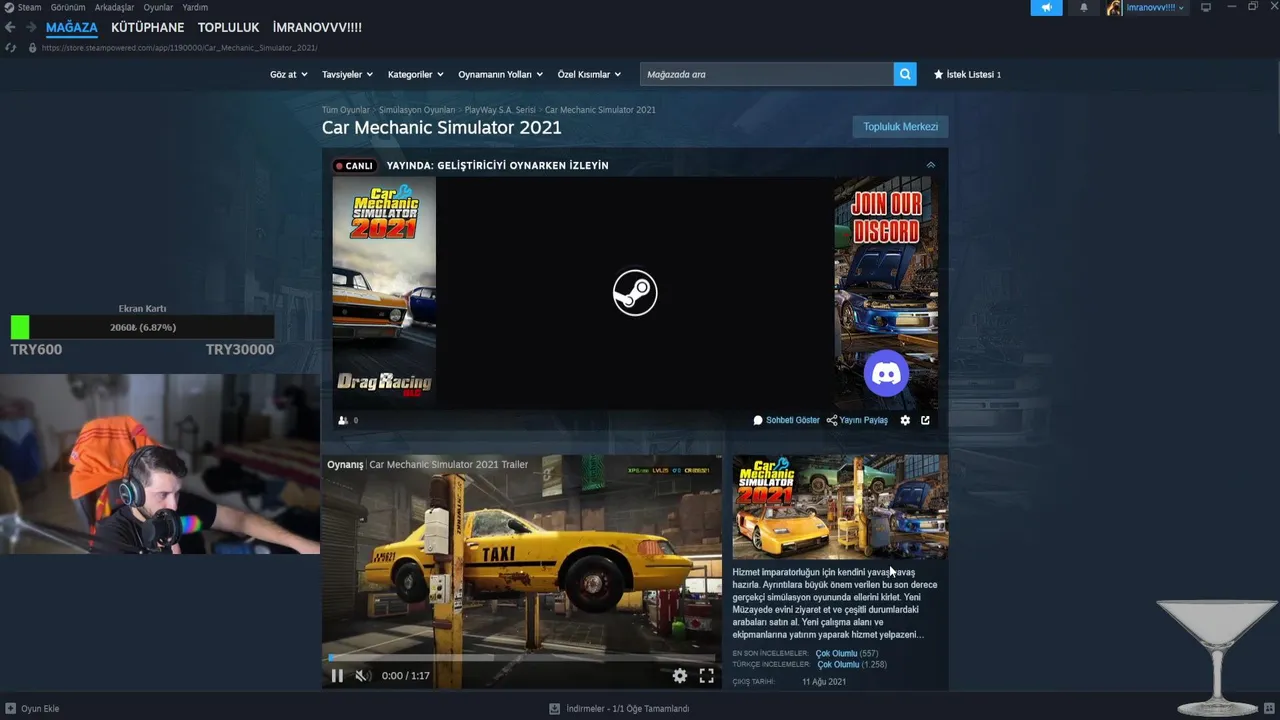
Task: Open the Steam menu
Action: click(29, 7)
